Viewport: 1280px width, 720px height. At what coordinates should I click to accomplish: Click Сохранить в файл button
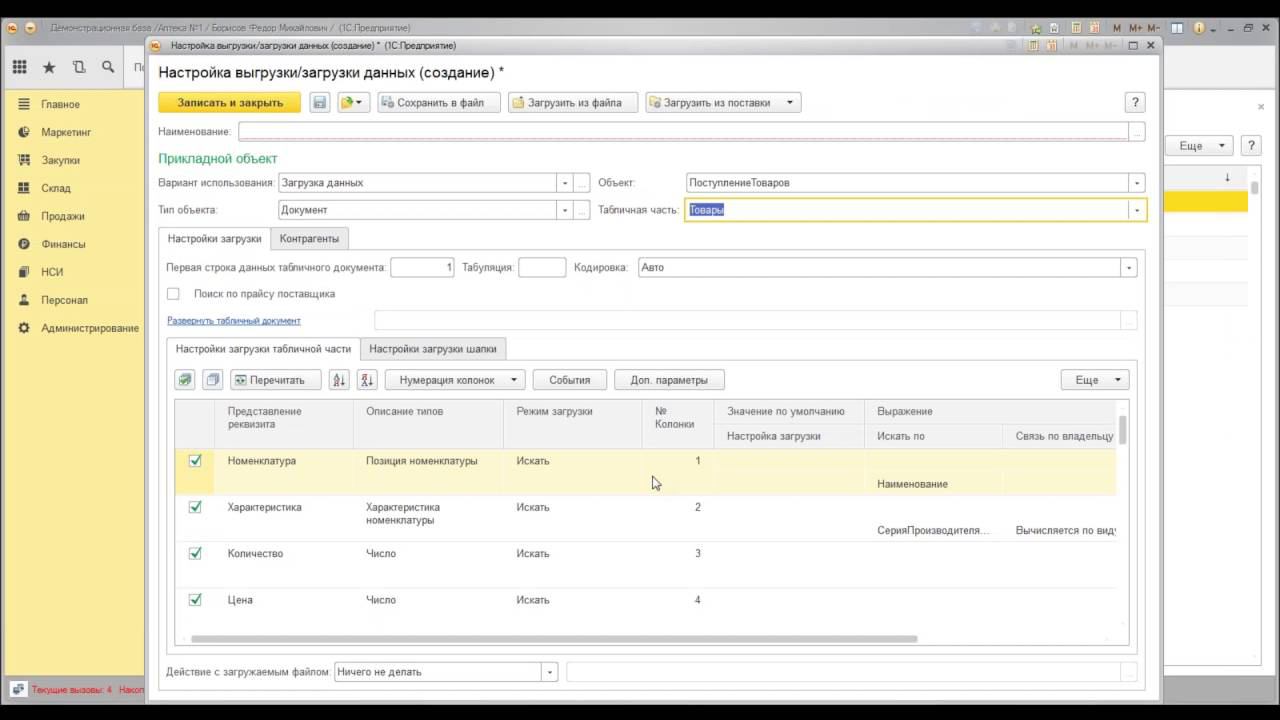tap(439, 102)
